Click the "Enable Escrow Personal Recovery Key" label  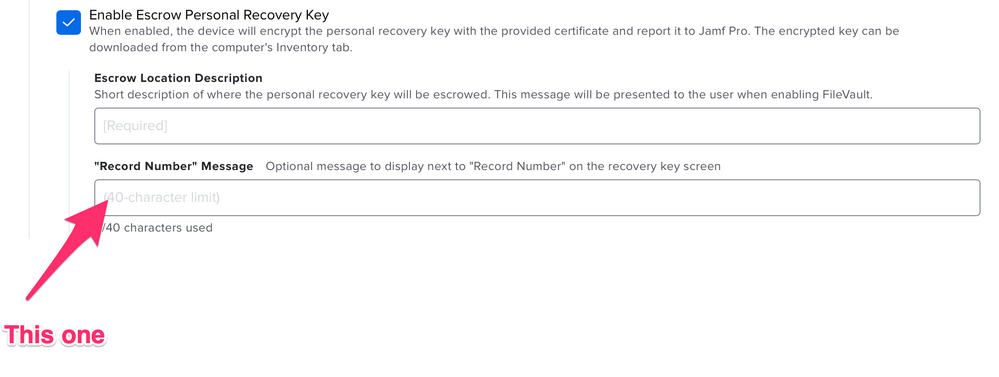209,14
